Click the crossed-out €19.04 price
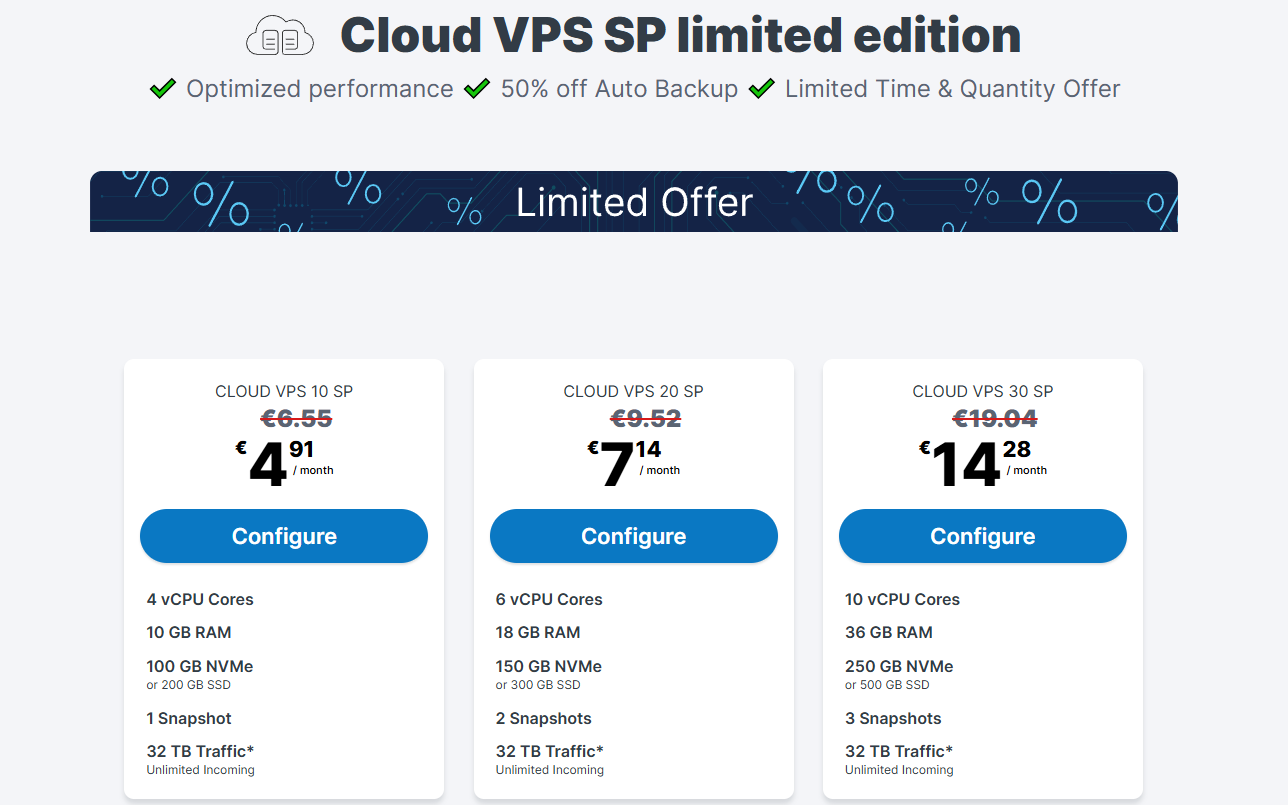1288x805 pixels. click(994, 418)
